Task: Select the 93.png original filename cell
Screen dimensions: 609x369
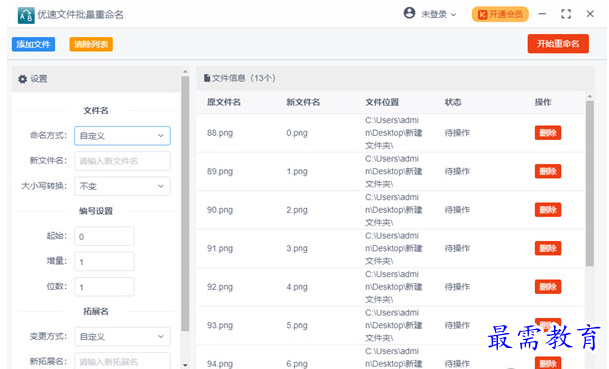Action: [220, 325]
